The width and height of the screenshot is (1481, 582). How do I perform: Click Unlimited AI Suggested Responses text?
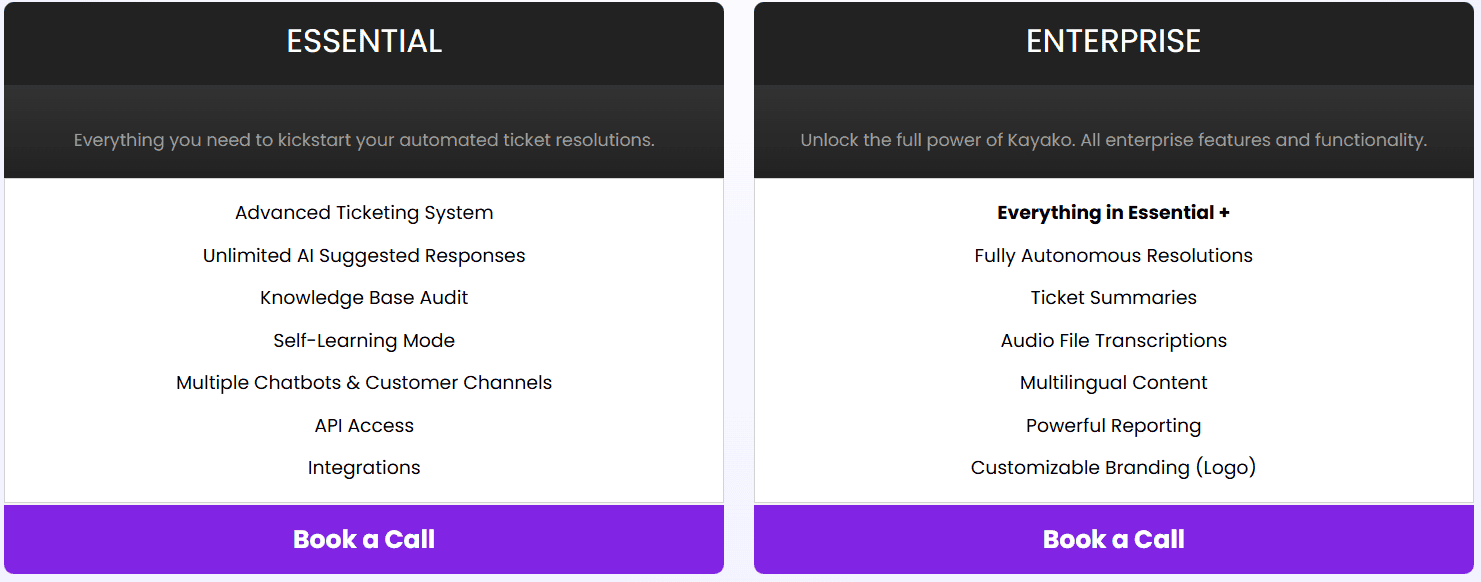pos(364,256)
